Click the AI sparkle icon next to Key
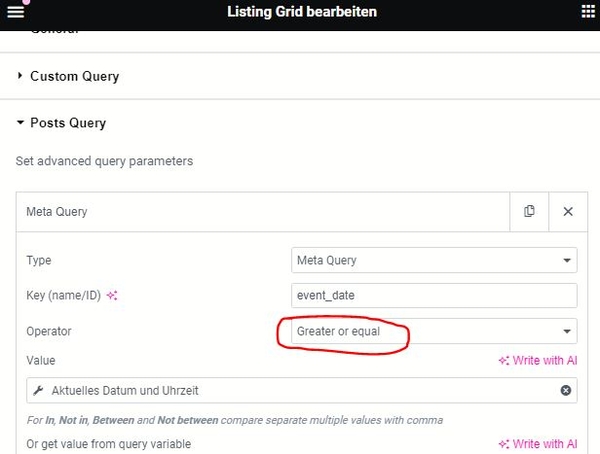 112,296
